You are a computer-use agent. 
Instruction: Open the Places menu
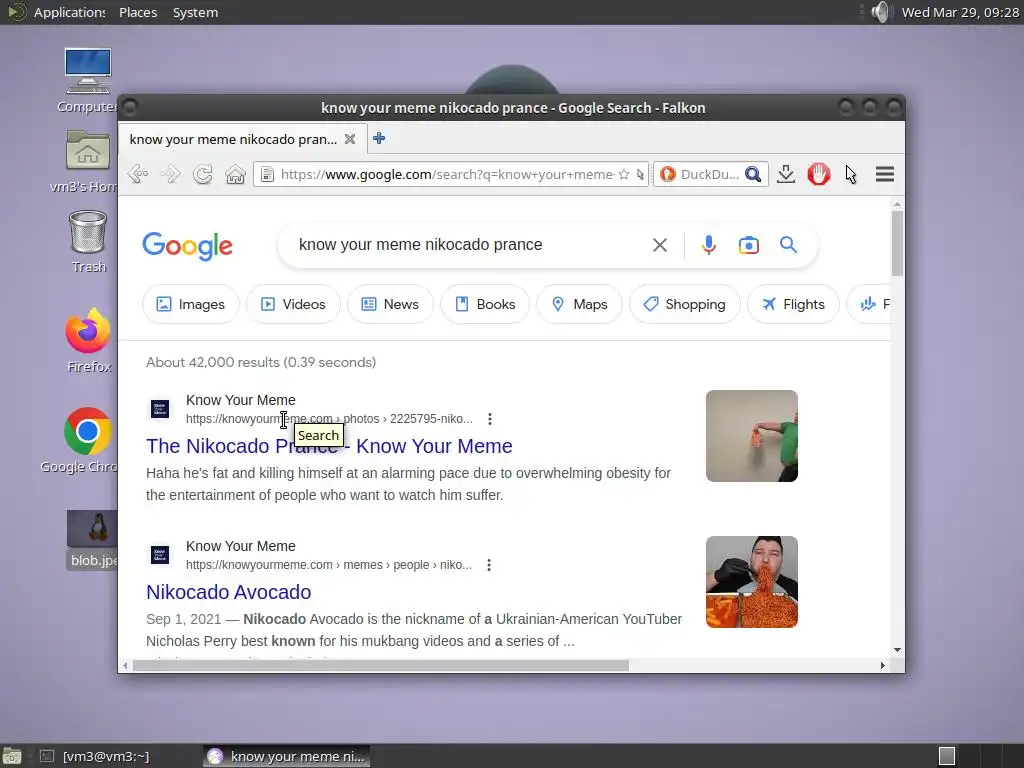(138, 12)
